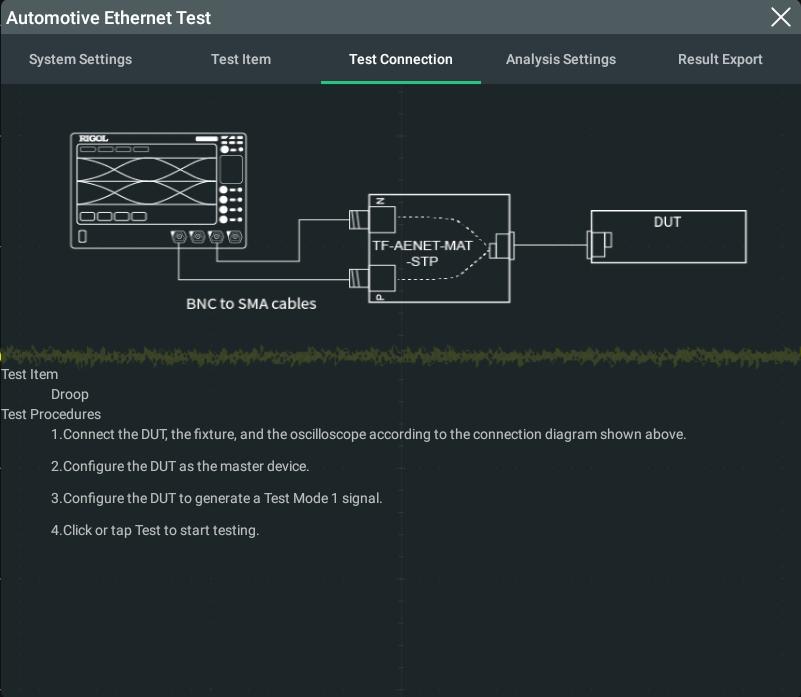Viewport: 801px width, 697px height.
Task: Close the Automotive Ethernet Test dialog
Action: [780, 17]
